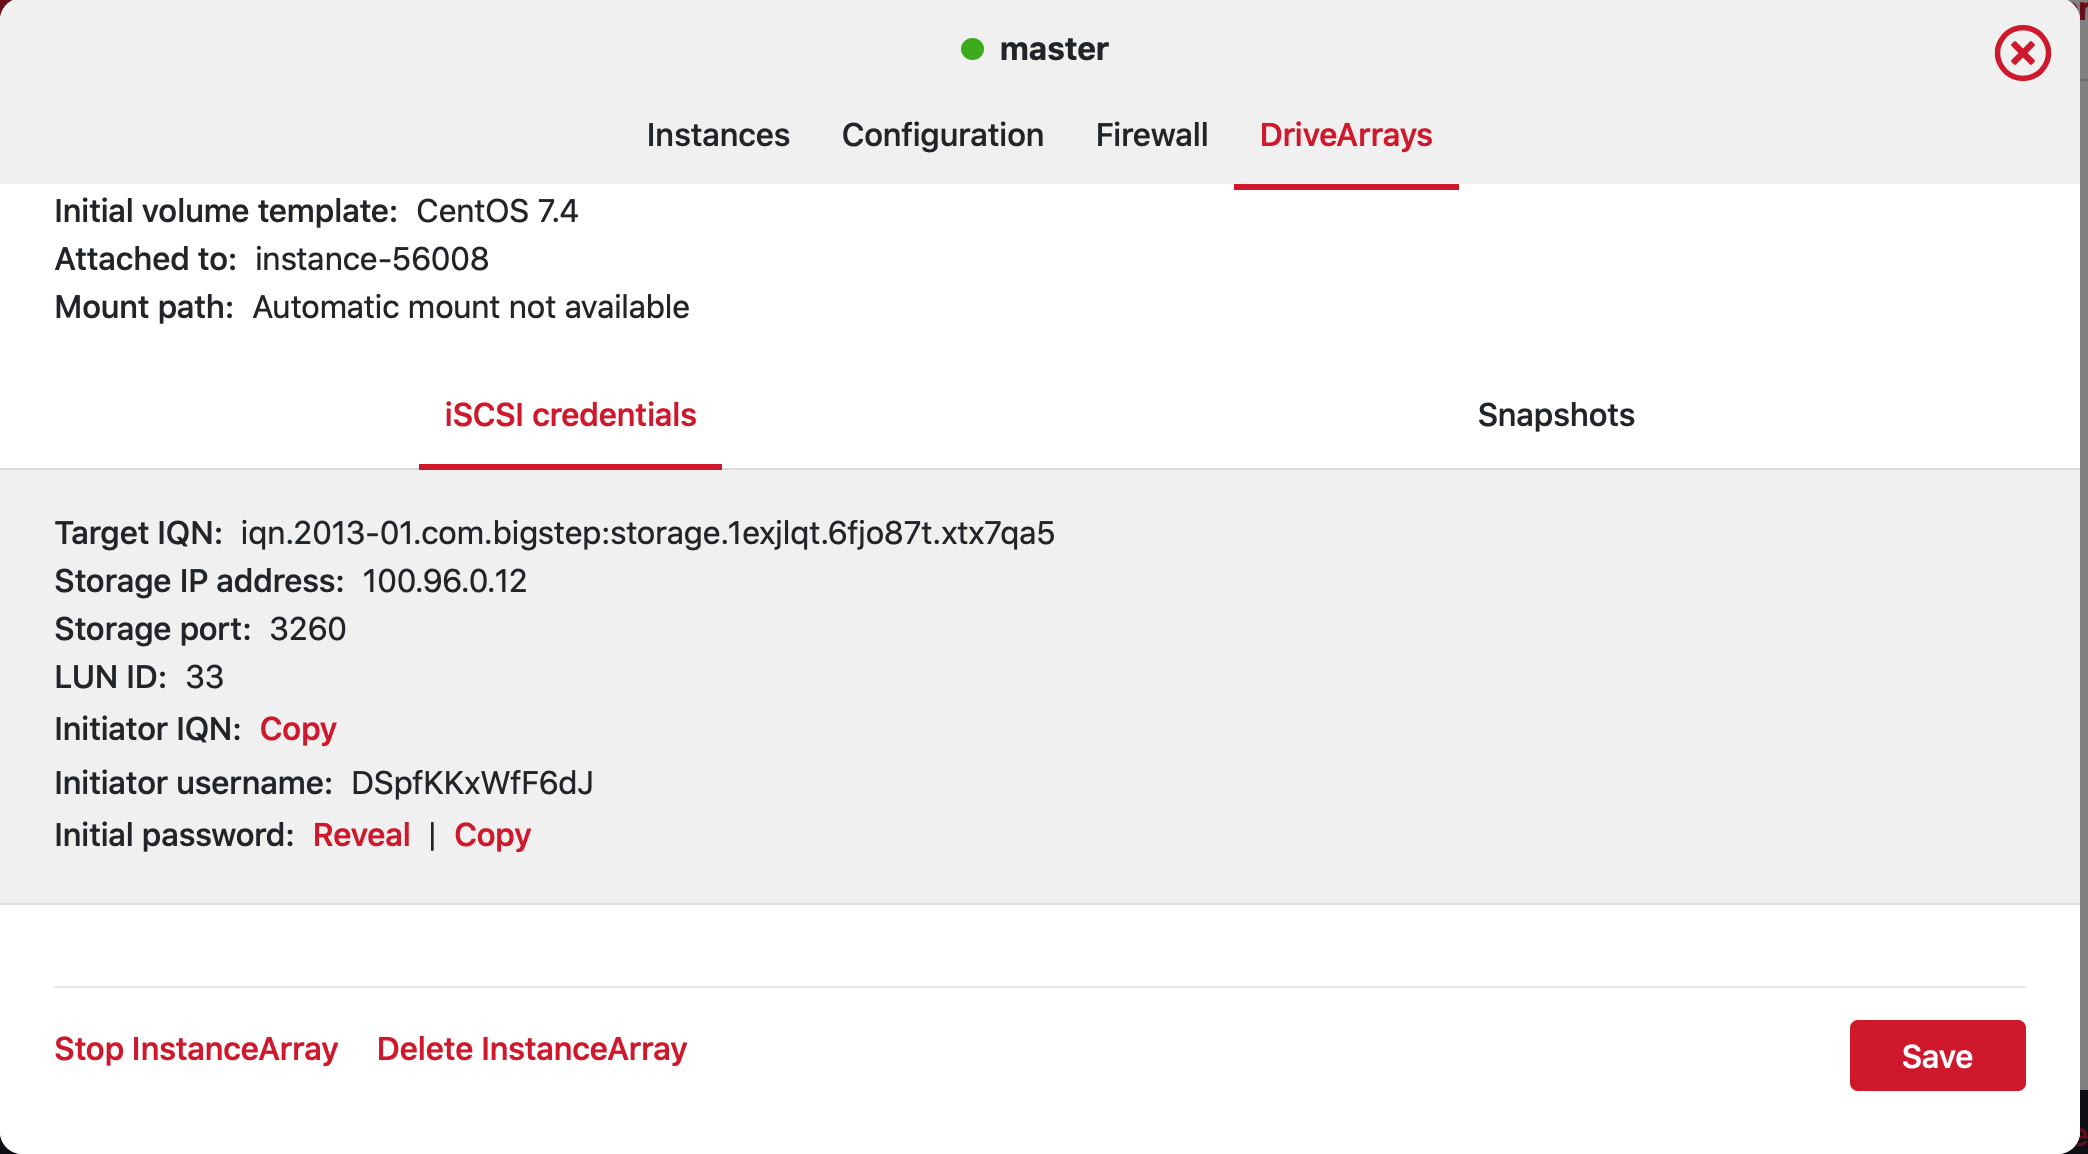Copy the initial password
2088x1154 pixels.
click(x=492, y=835)
